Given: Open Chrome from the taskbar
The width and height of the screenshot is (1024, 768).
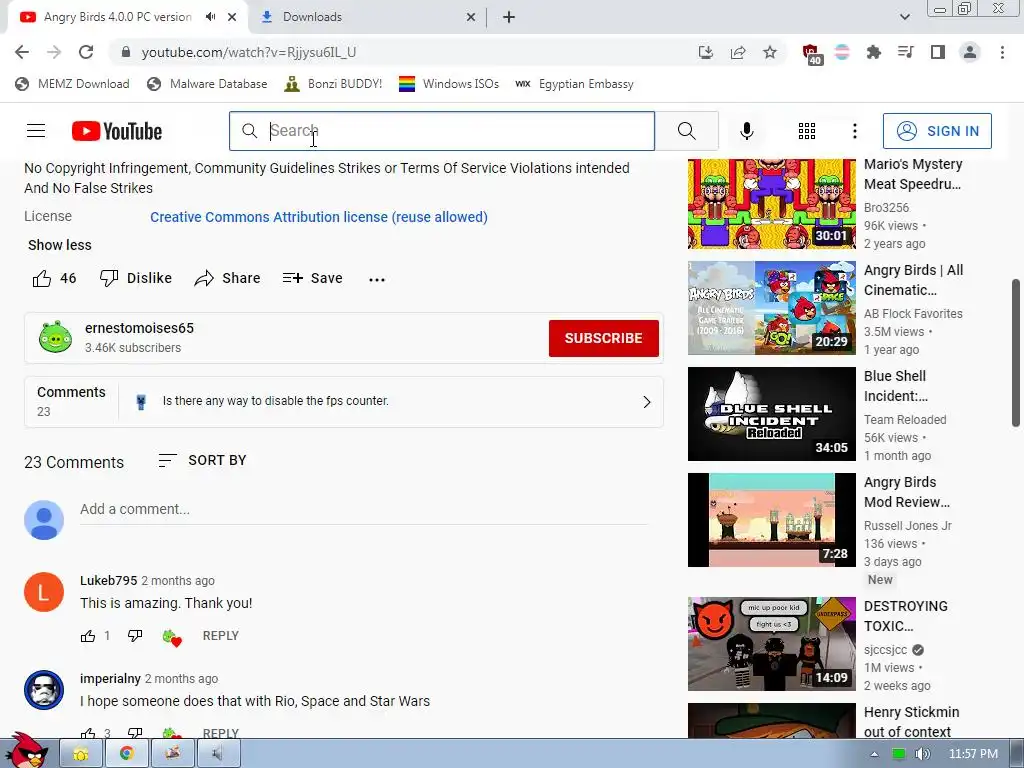Looking at the screenshot, I should (x=127, y=754).
